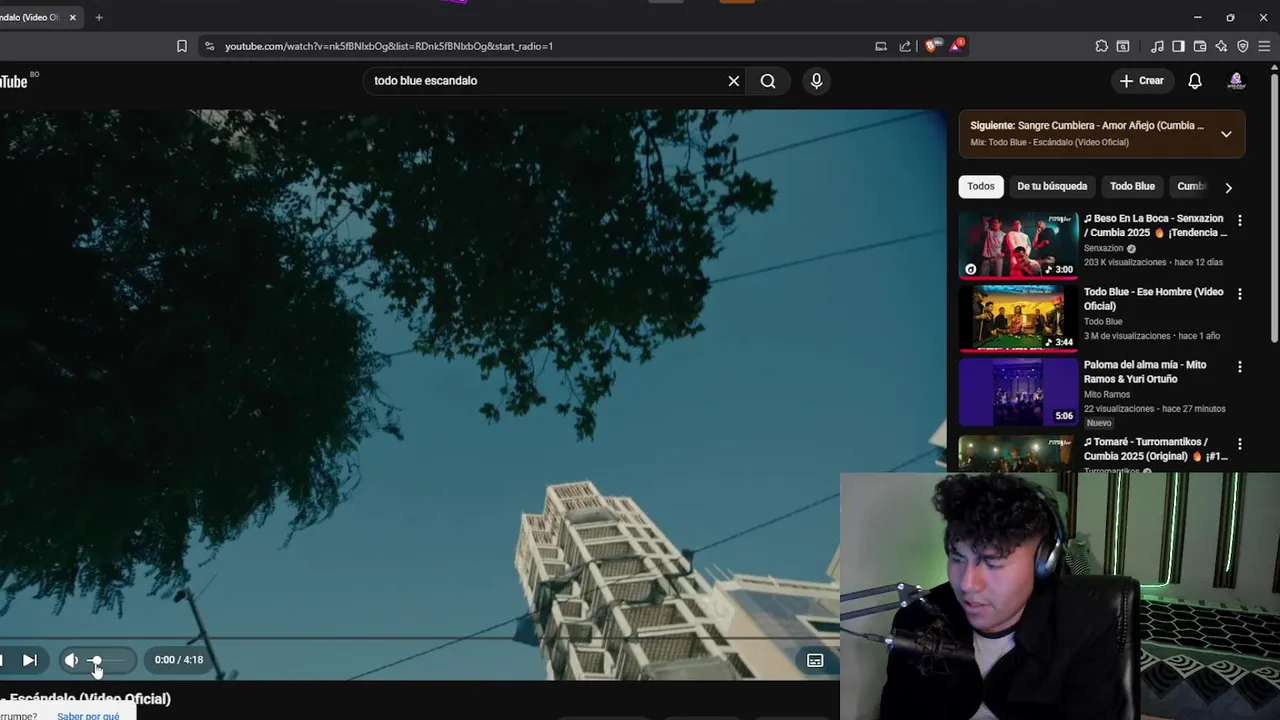This screenshot has height=720, width=1280.
Task: Open 'Todo Blue - Ese Hombre (Video Oficial)' title
Action: 1154,299
